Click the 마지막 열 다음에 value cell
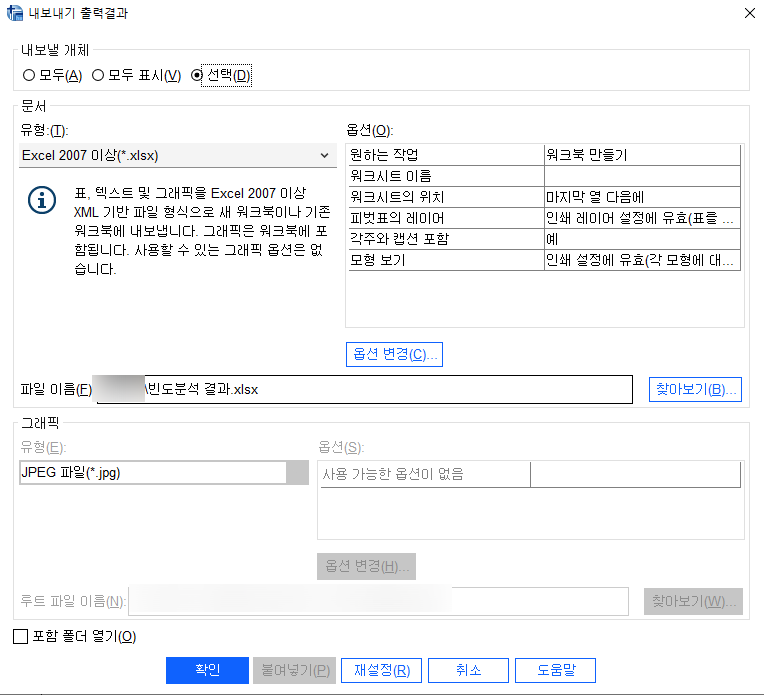 click(642, 197)
